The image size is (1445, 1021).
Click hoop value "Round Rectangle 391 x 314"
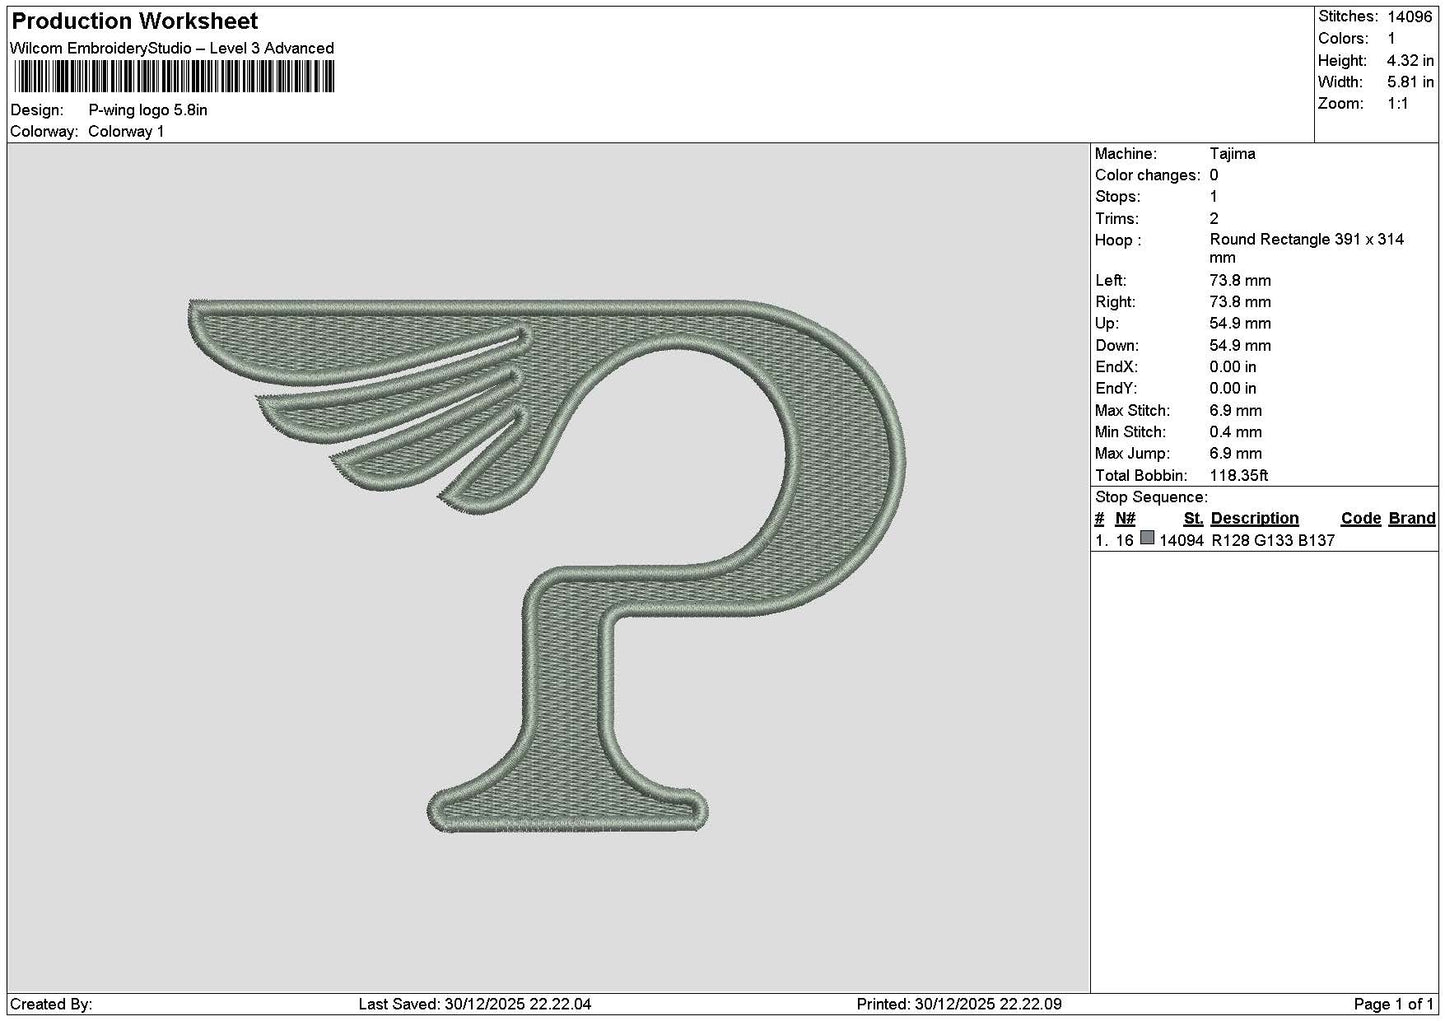point(1306,239)
